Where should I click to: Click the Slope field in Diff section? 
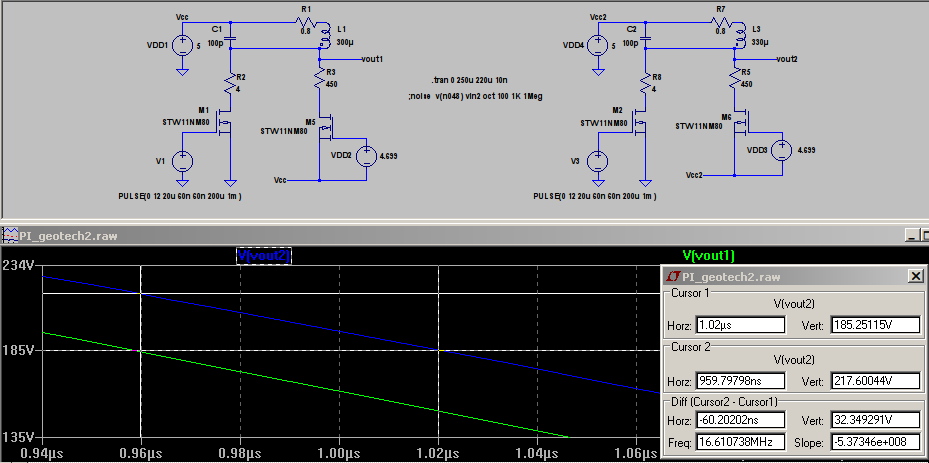coord(876,442)
